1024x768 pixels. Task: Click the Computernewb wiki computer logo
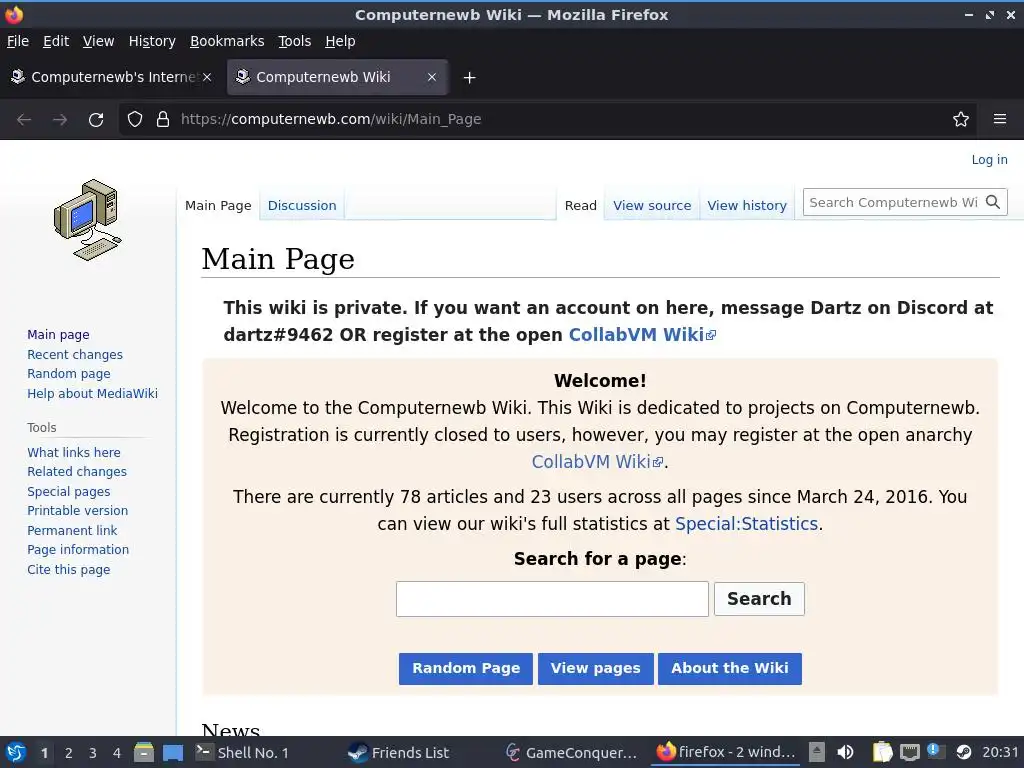click(88, 220)
